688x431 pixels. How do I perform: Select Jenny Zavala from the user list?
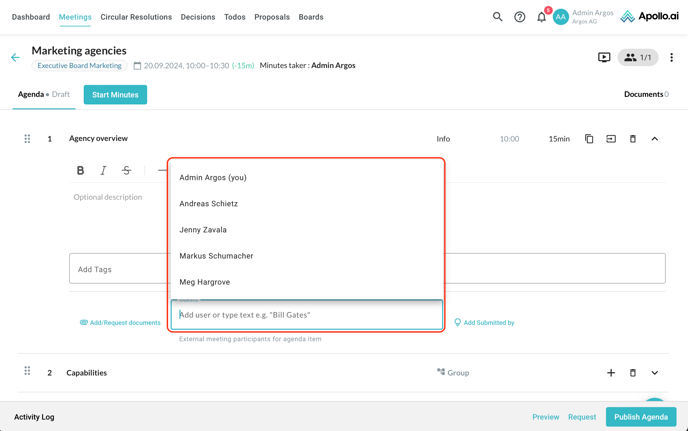(x=203, y=230)
